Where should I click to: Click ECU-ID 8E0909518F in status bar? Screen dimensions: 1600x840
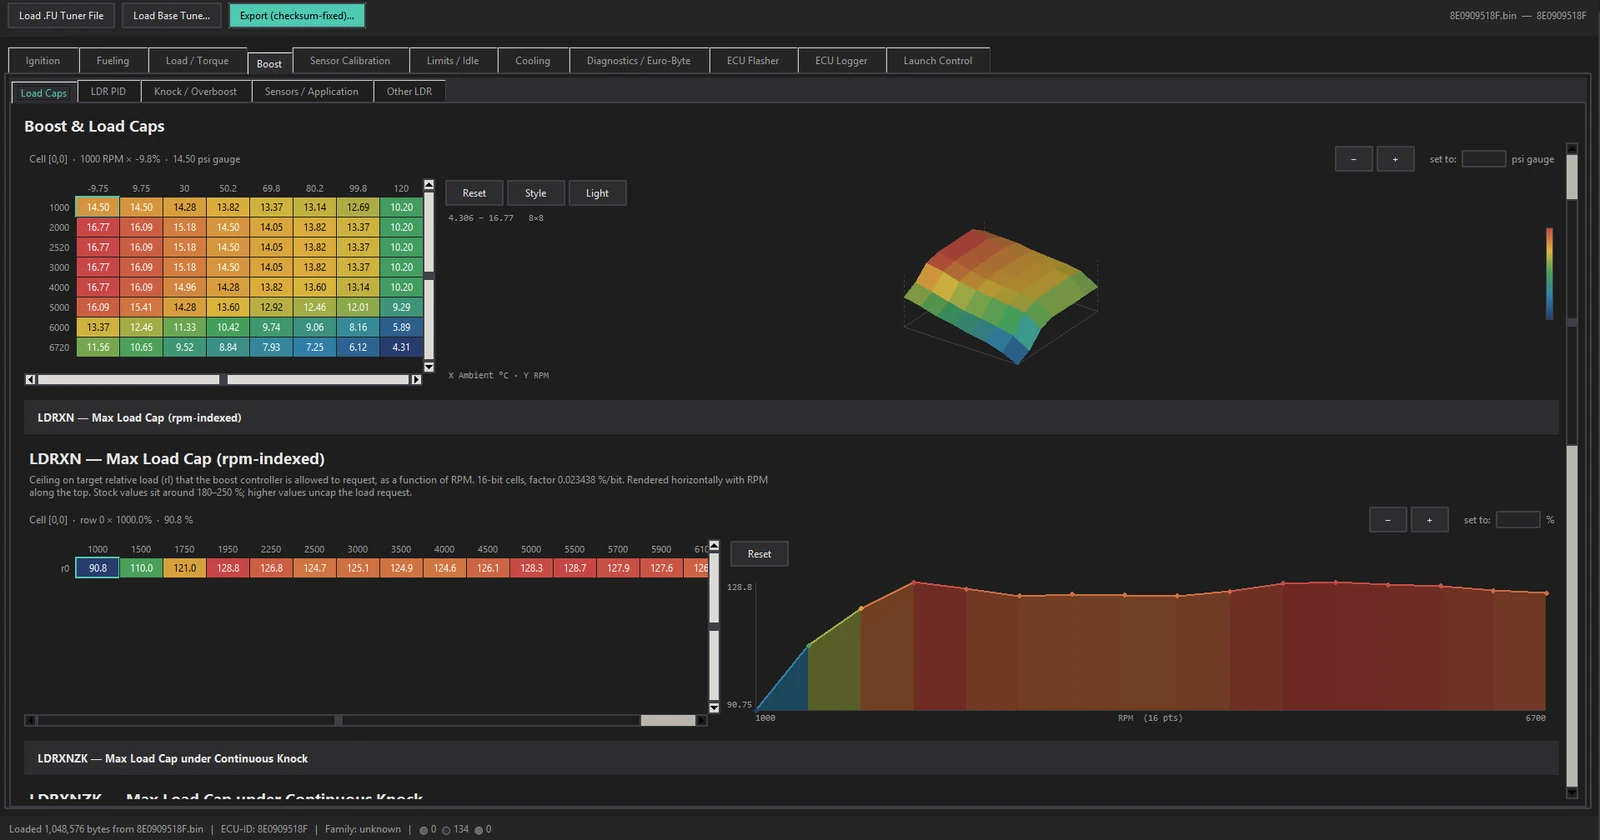(264, 829)
